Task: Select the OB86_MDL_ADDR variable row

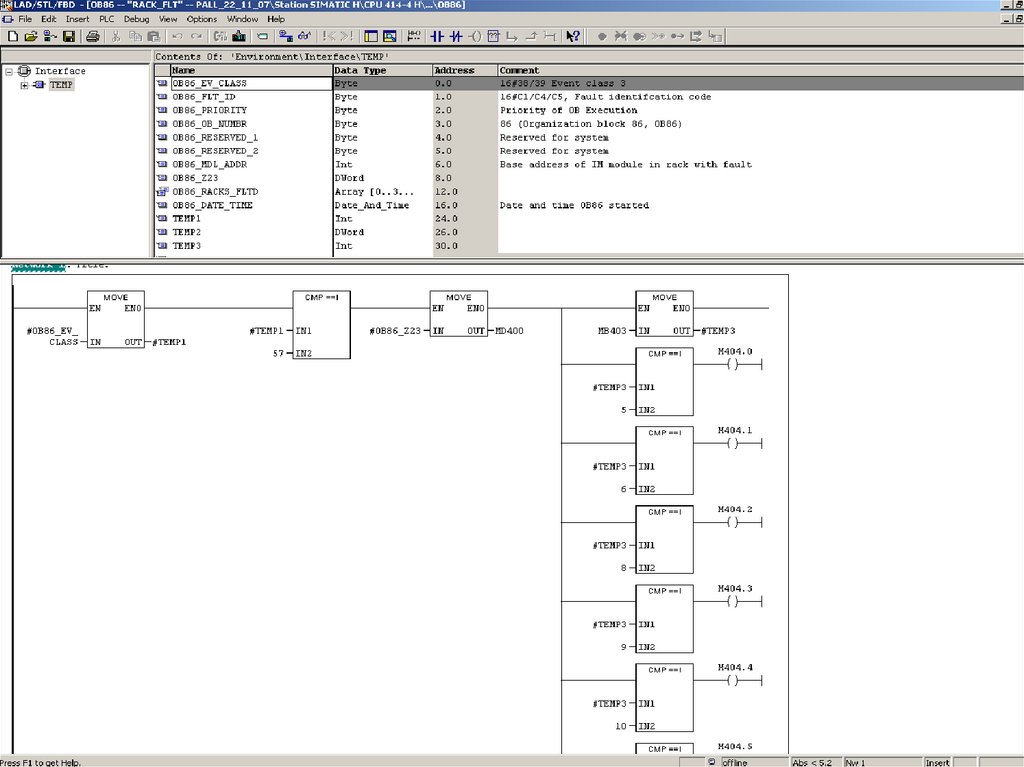Action: (x=589, y=165)
